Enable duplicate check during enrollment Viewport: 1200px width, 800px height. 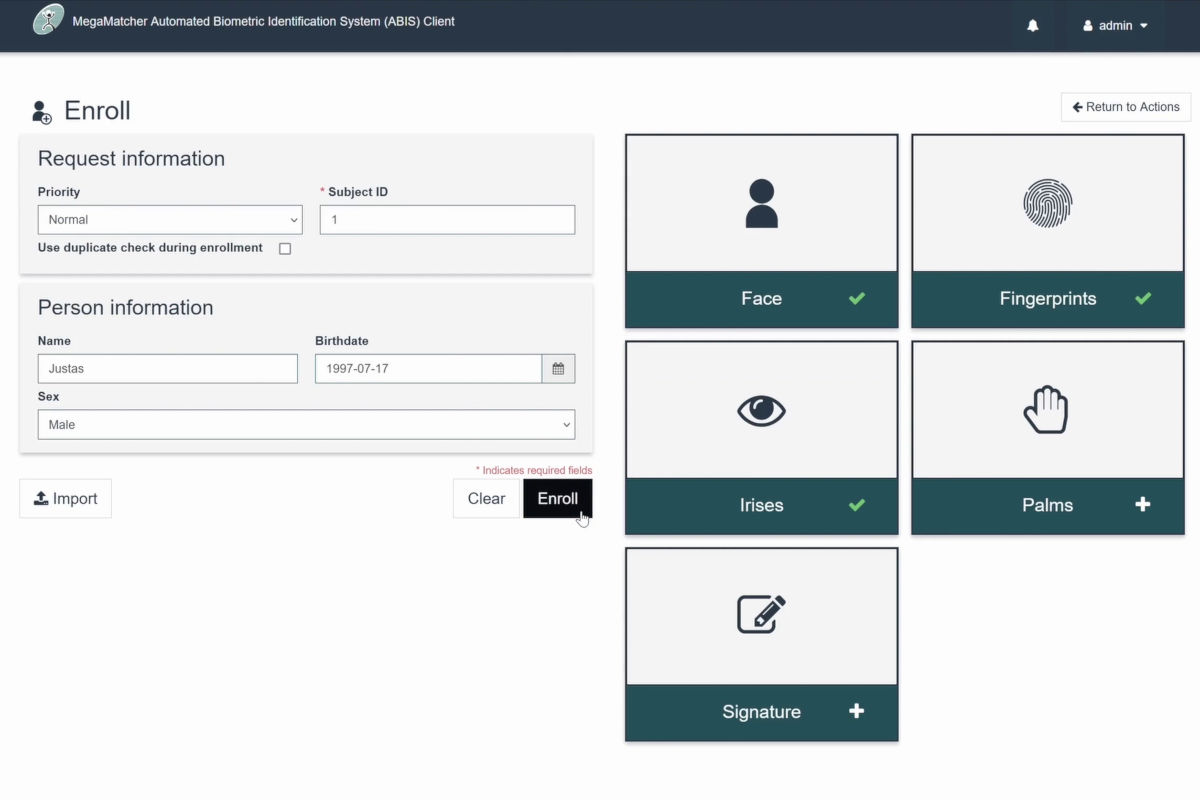285,249
